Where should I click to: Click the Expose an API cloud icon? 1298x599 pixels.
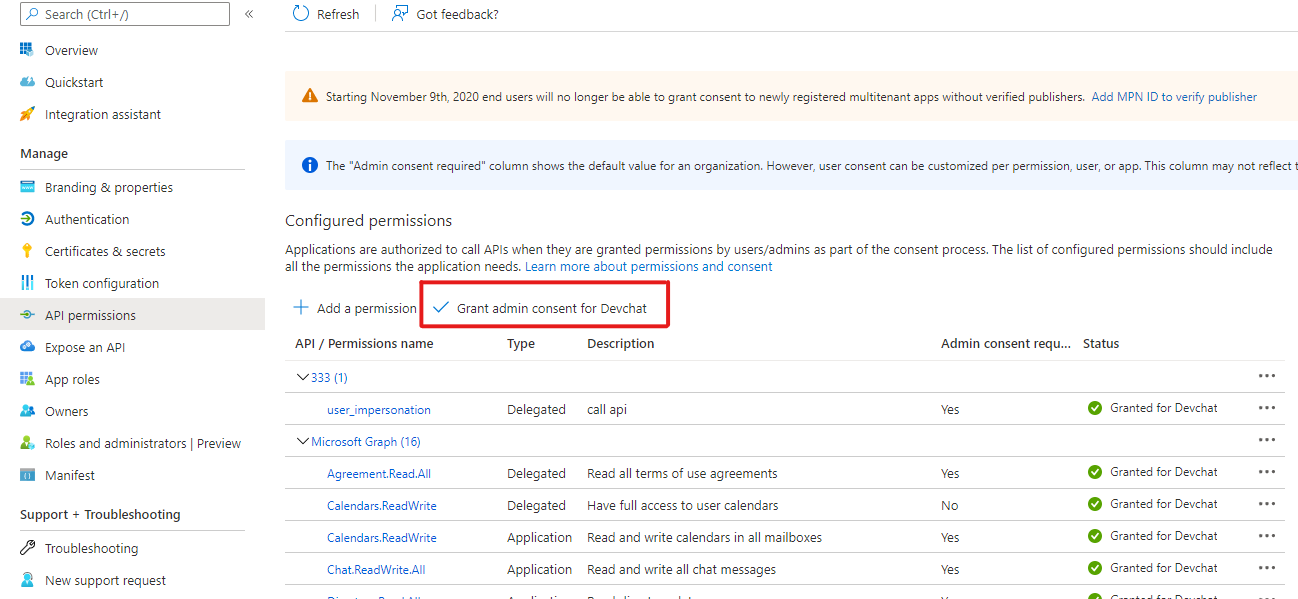point(28,347)
